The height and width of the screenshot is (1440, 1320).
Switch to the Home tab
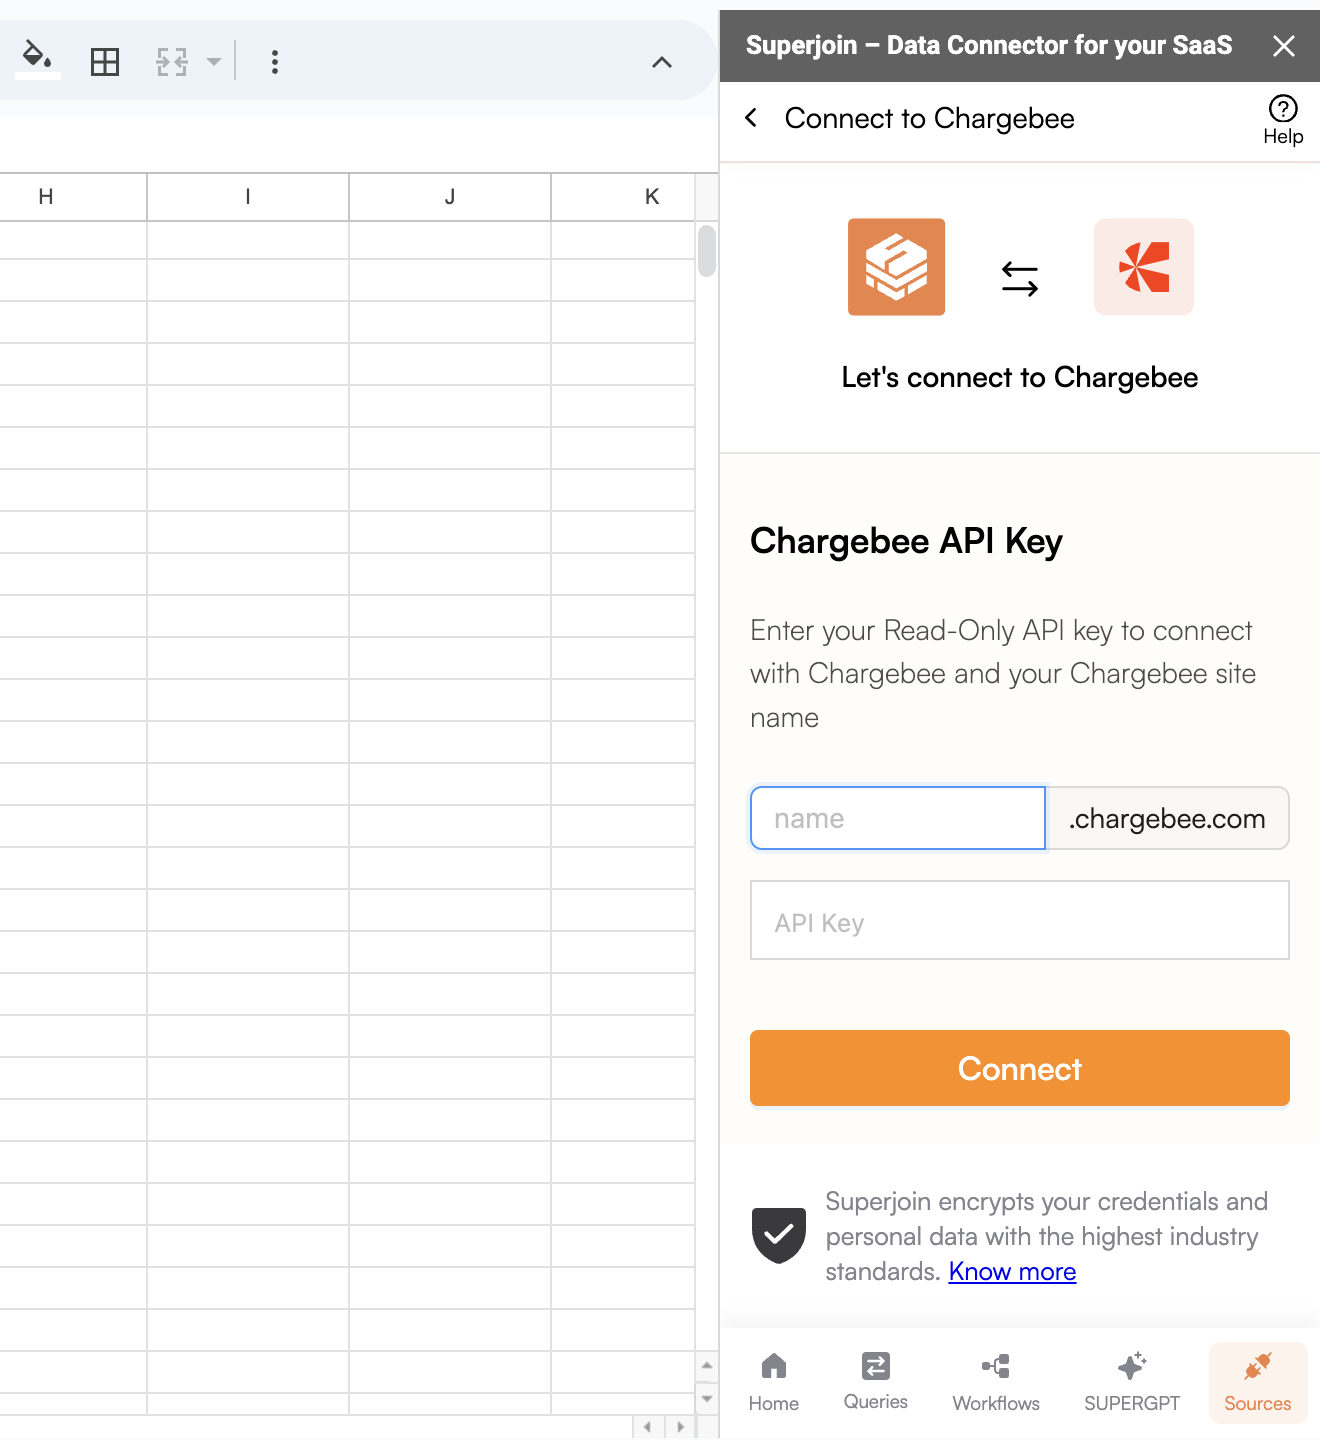coord(774,1383)
